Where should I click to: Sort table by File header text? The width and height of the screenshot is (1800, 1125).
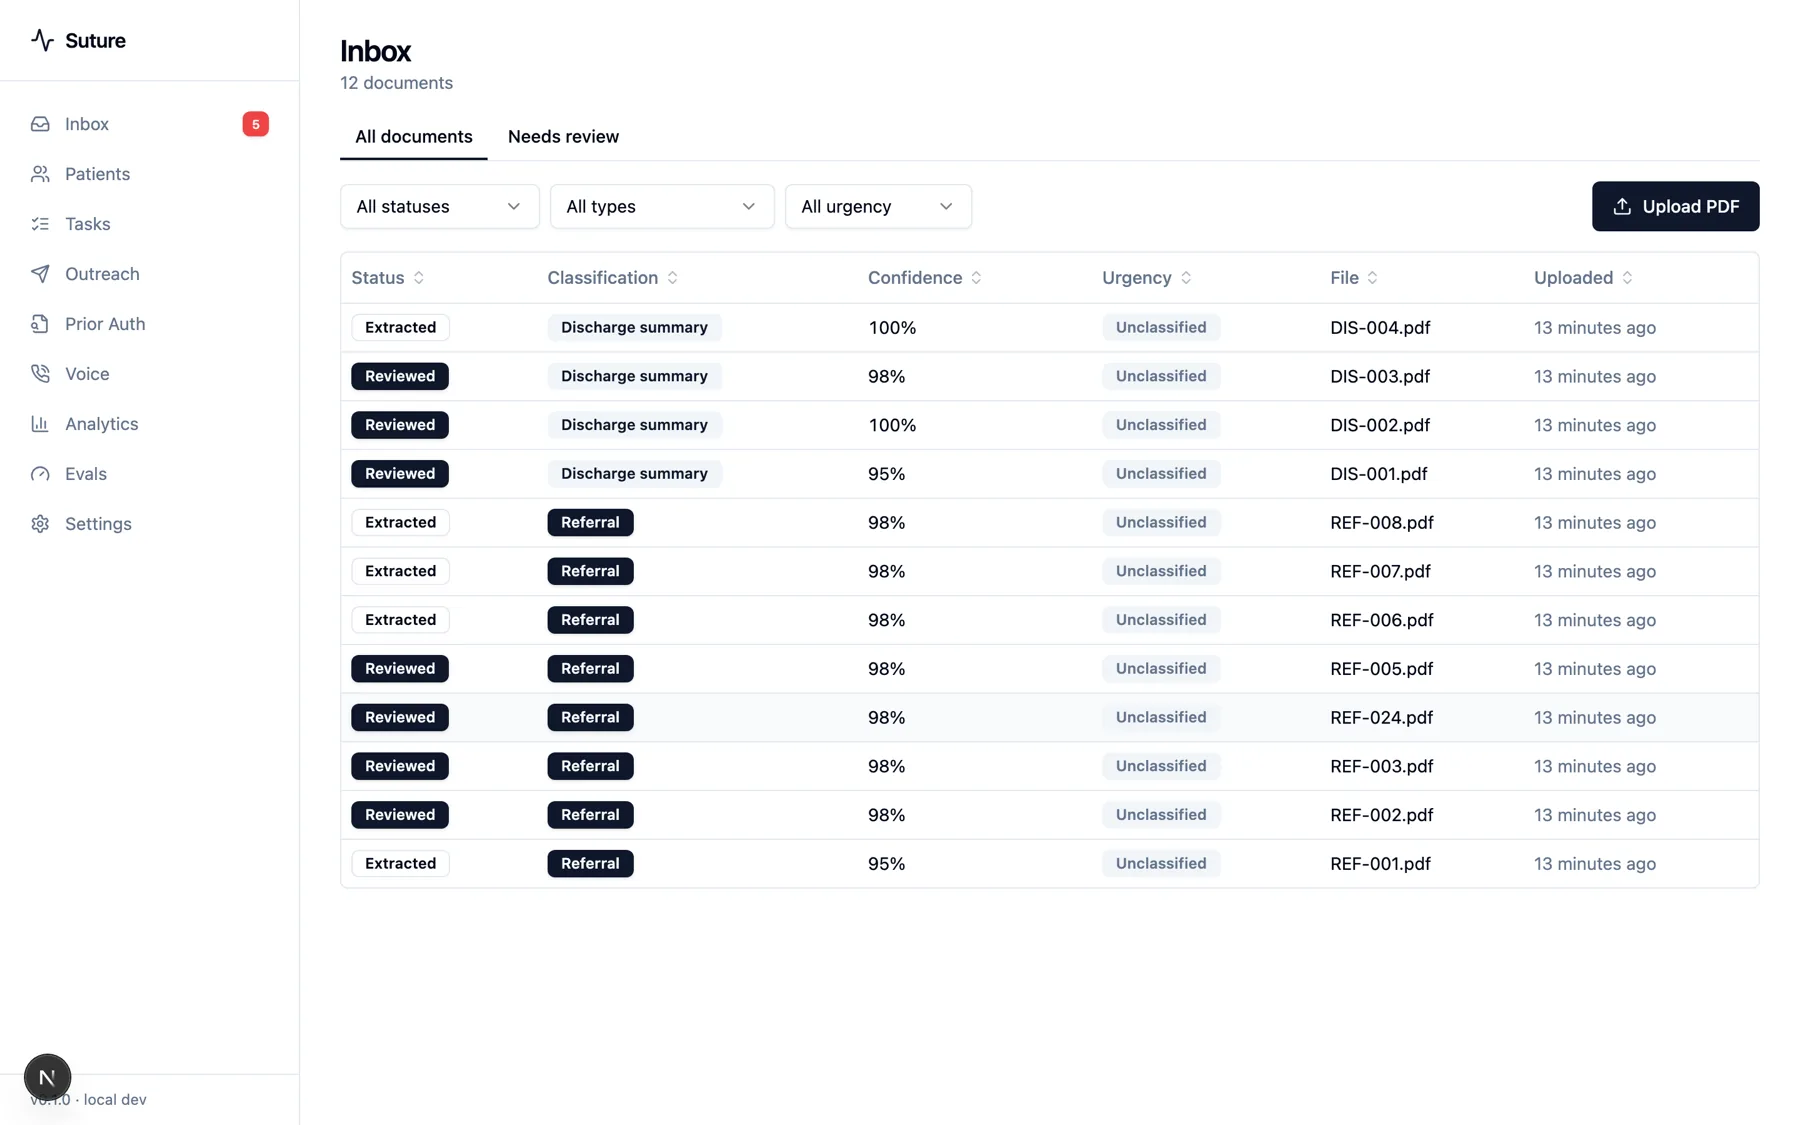click(x=1344, y=278)
